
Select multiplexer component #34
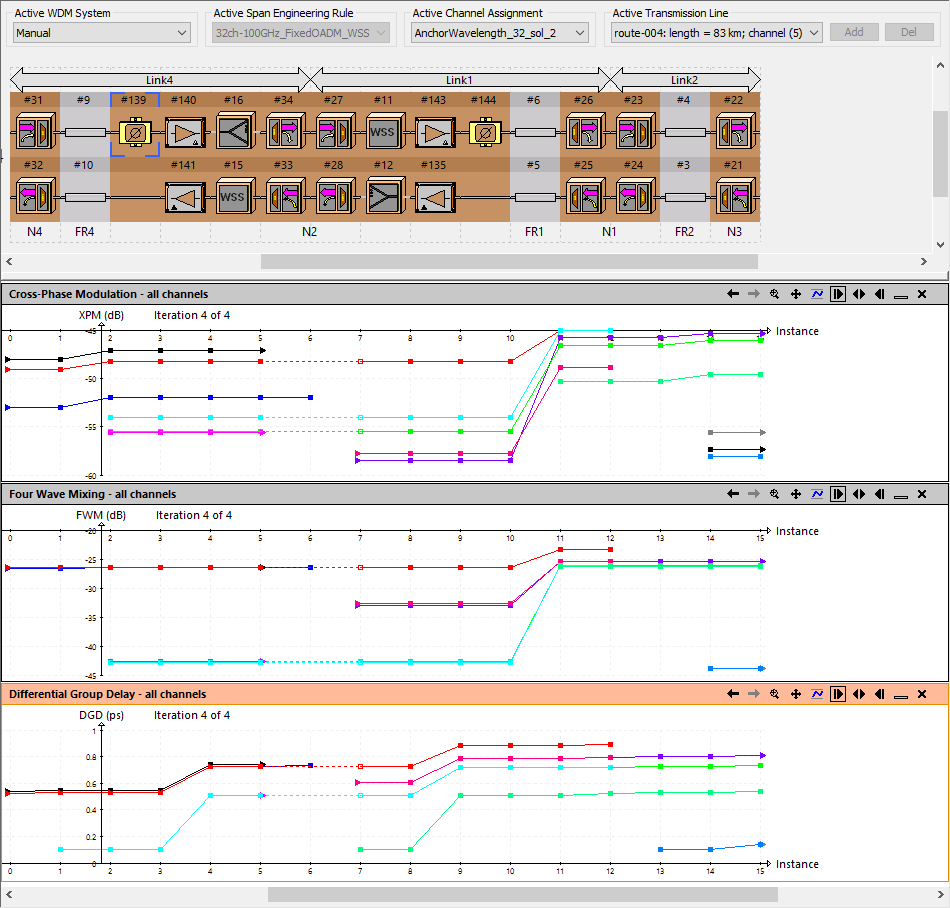(x=285, y=131)
